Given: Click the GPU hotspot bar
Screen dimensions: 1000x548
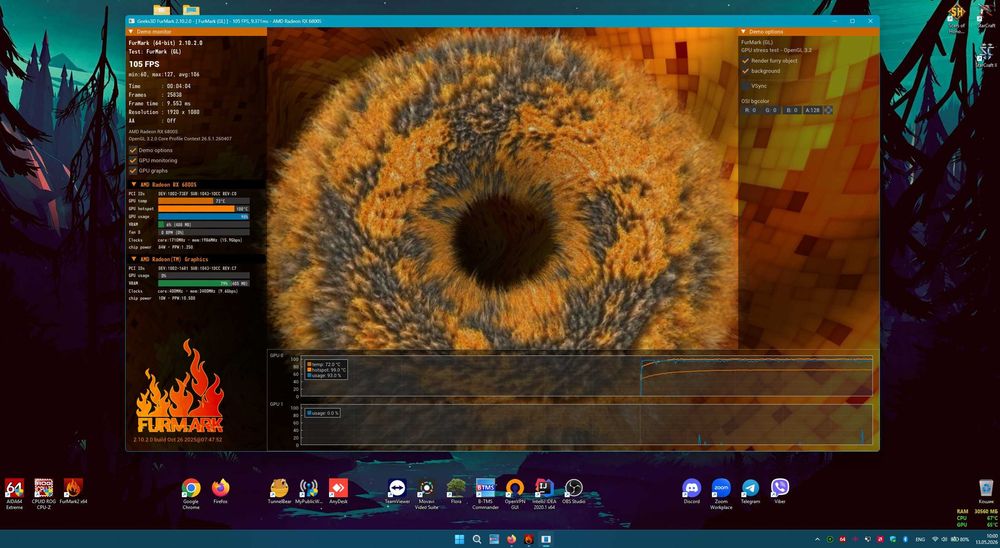Looking at the screenshot, I should (203, 209).
